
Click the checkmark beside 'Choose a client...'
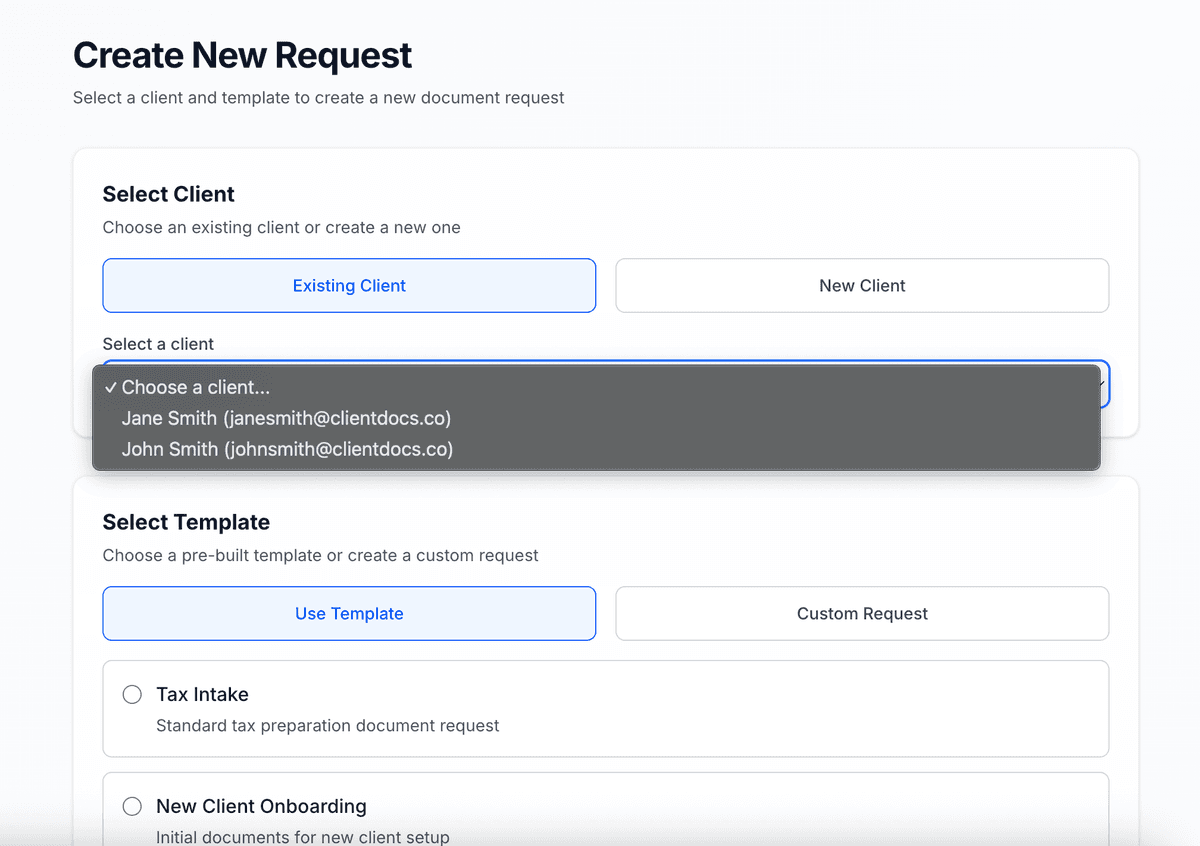(112, 387)
